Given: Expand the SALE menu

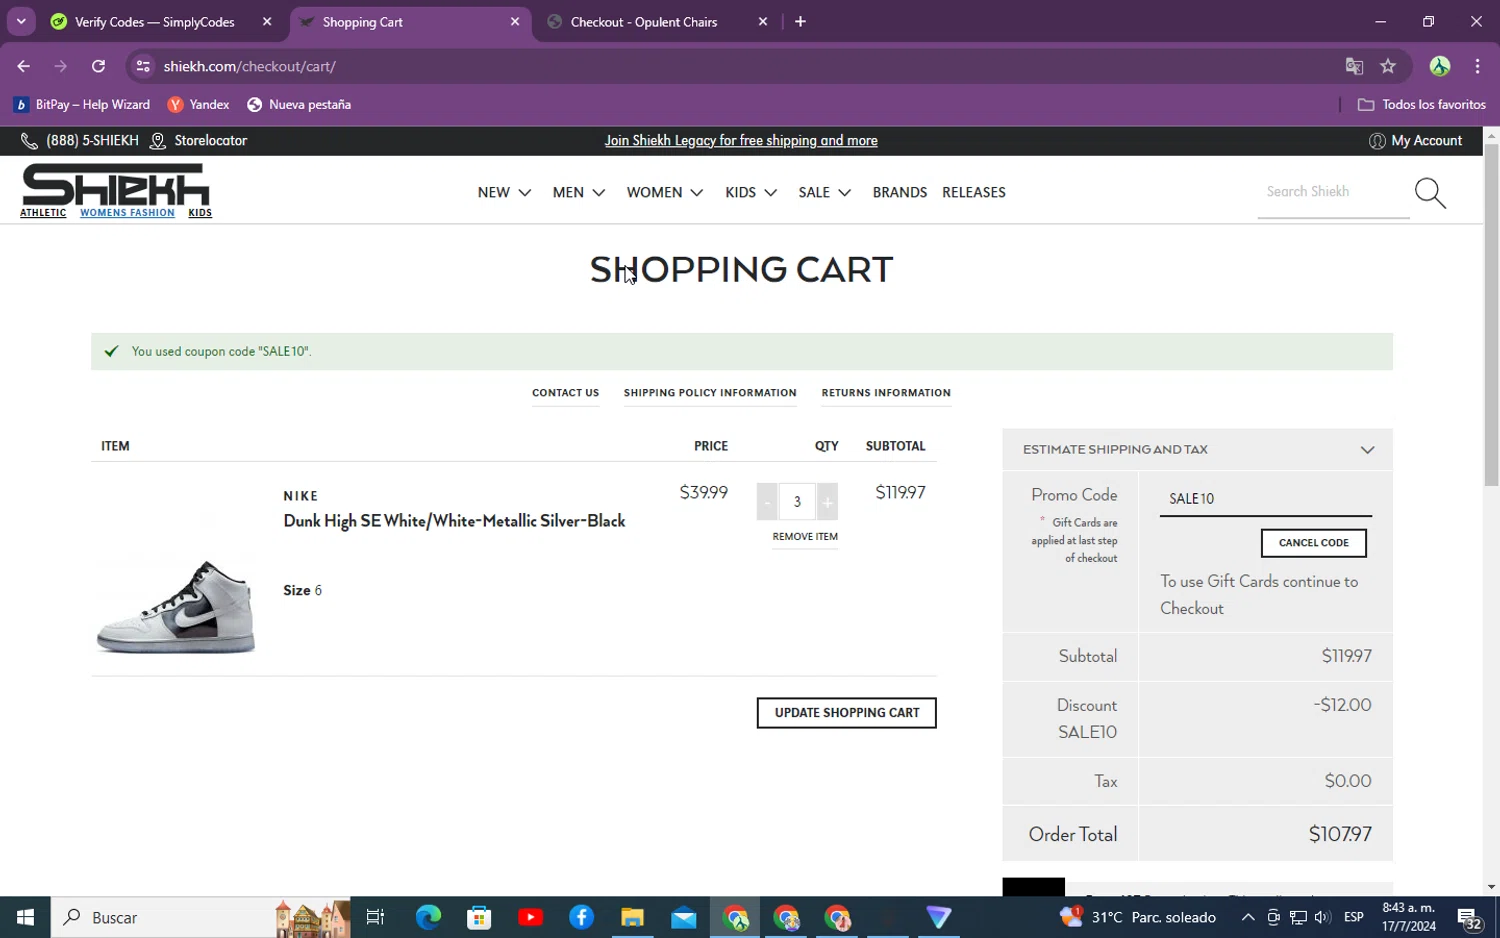Looking at the screenshot, I should coord(825,192).
